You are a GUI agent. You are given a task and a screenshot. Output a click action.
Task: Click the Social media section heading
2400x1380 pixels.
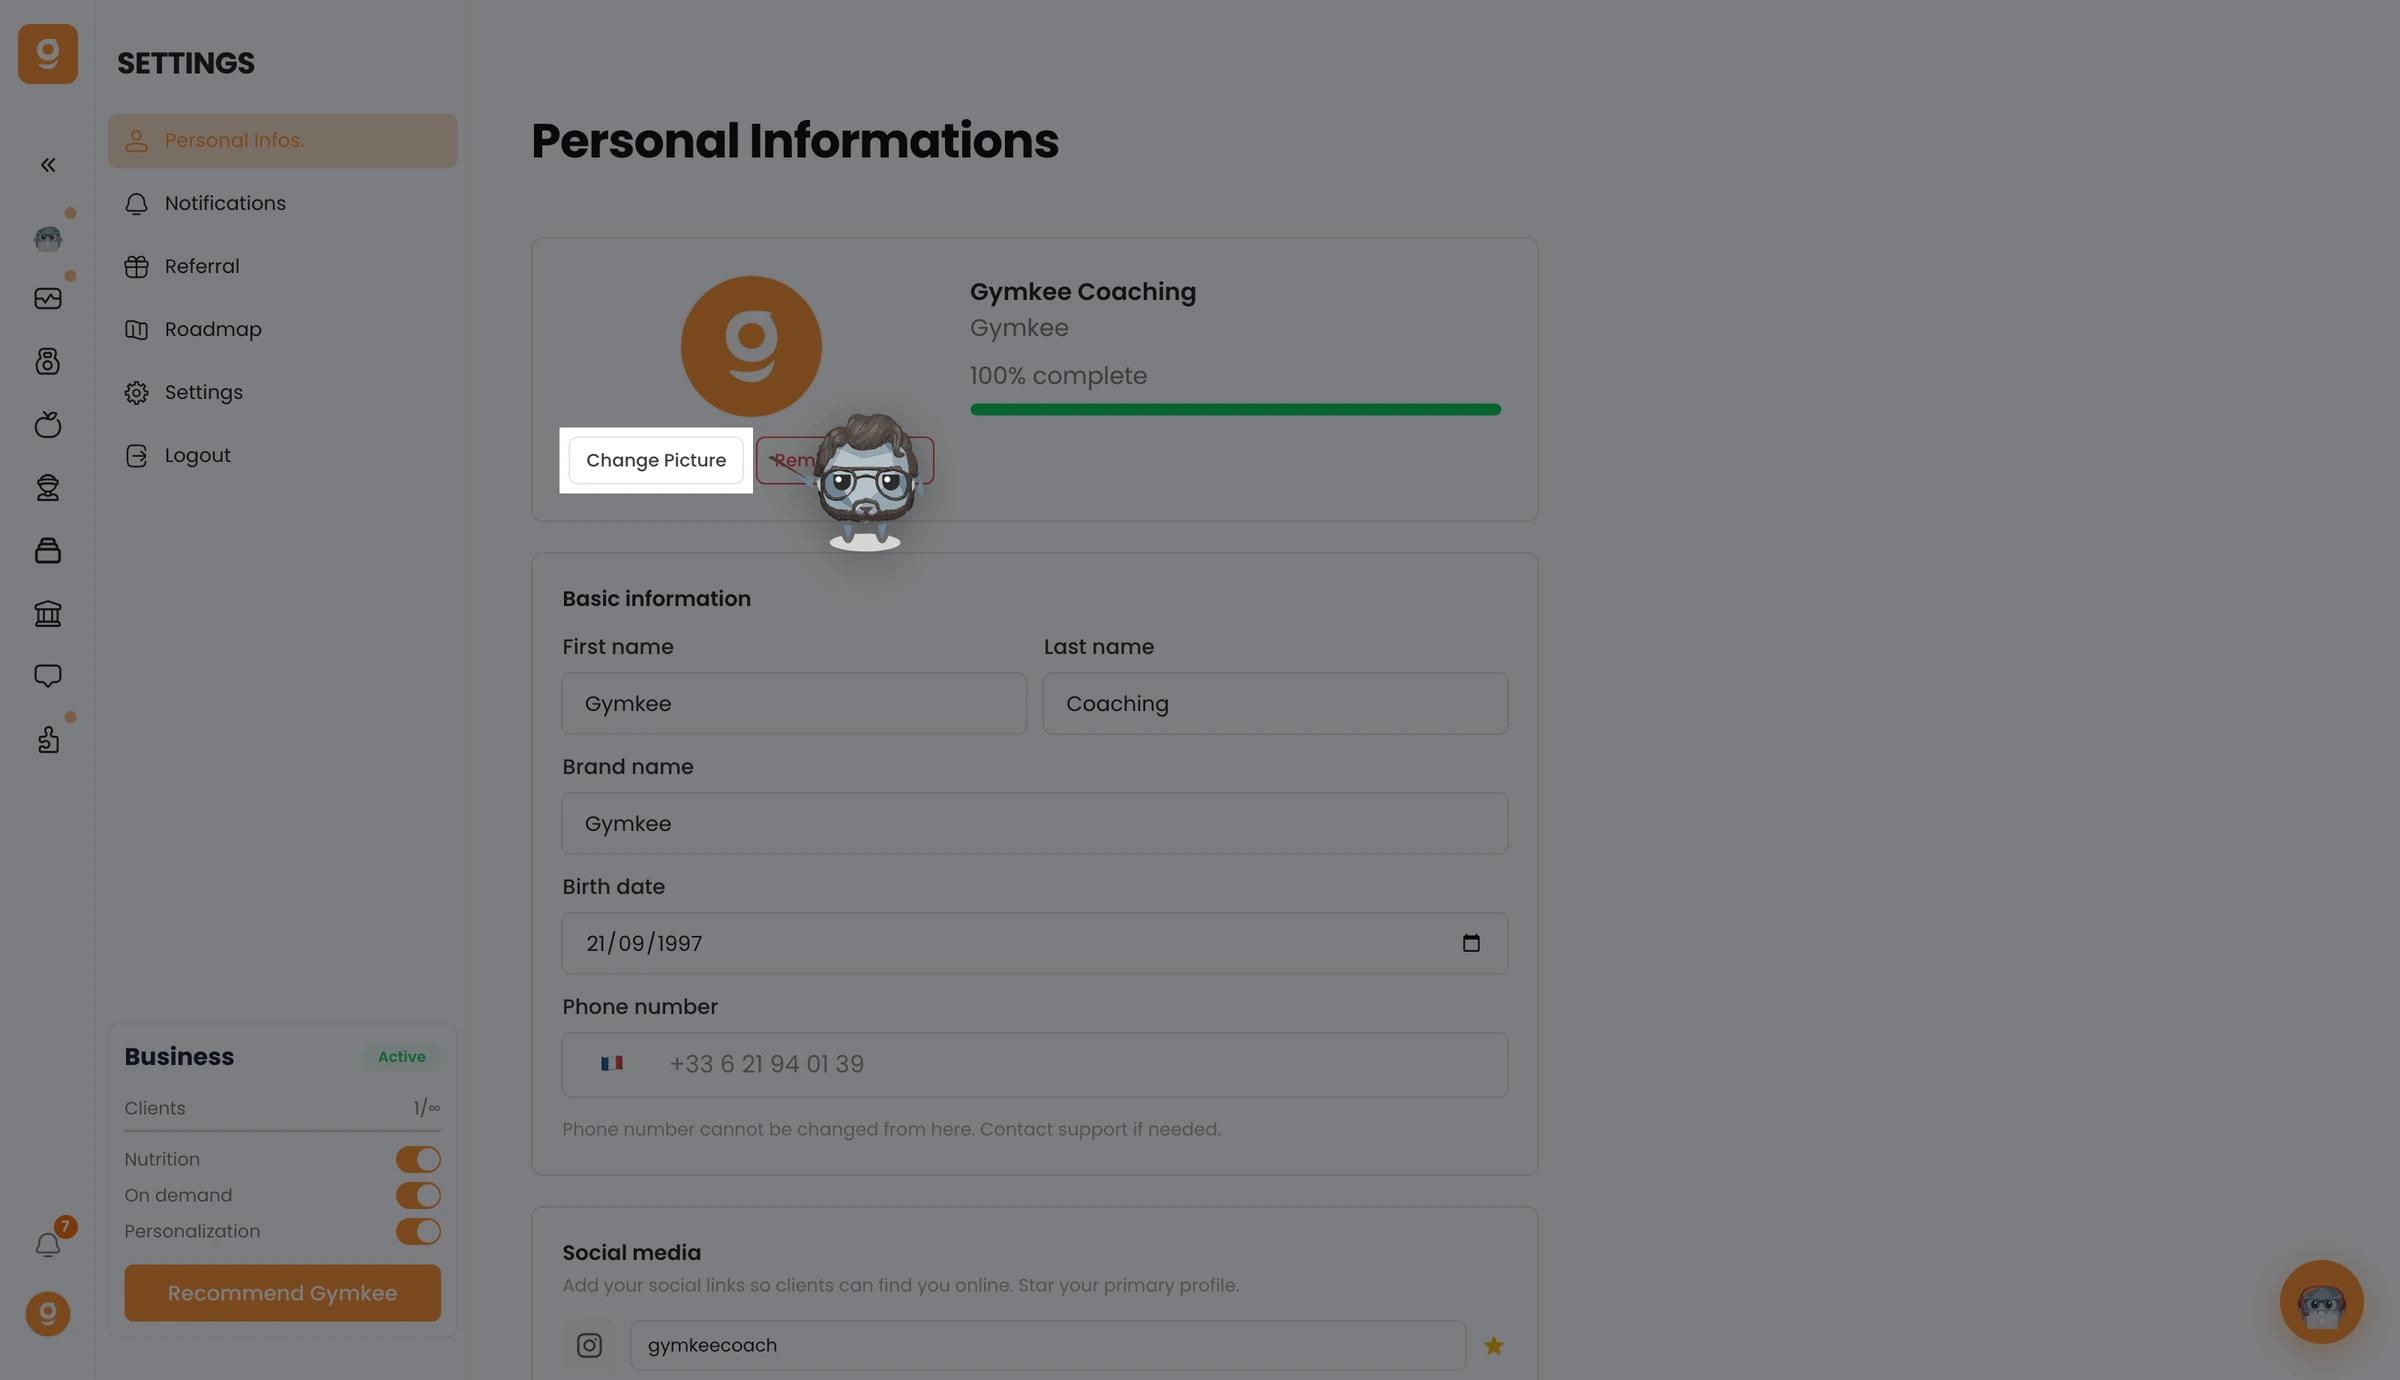pyautogui.click(x=631, y=1253)
